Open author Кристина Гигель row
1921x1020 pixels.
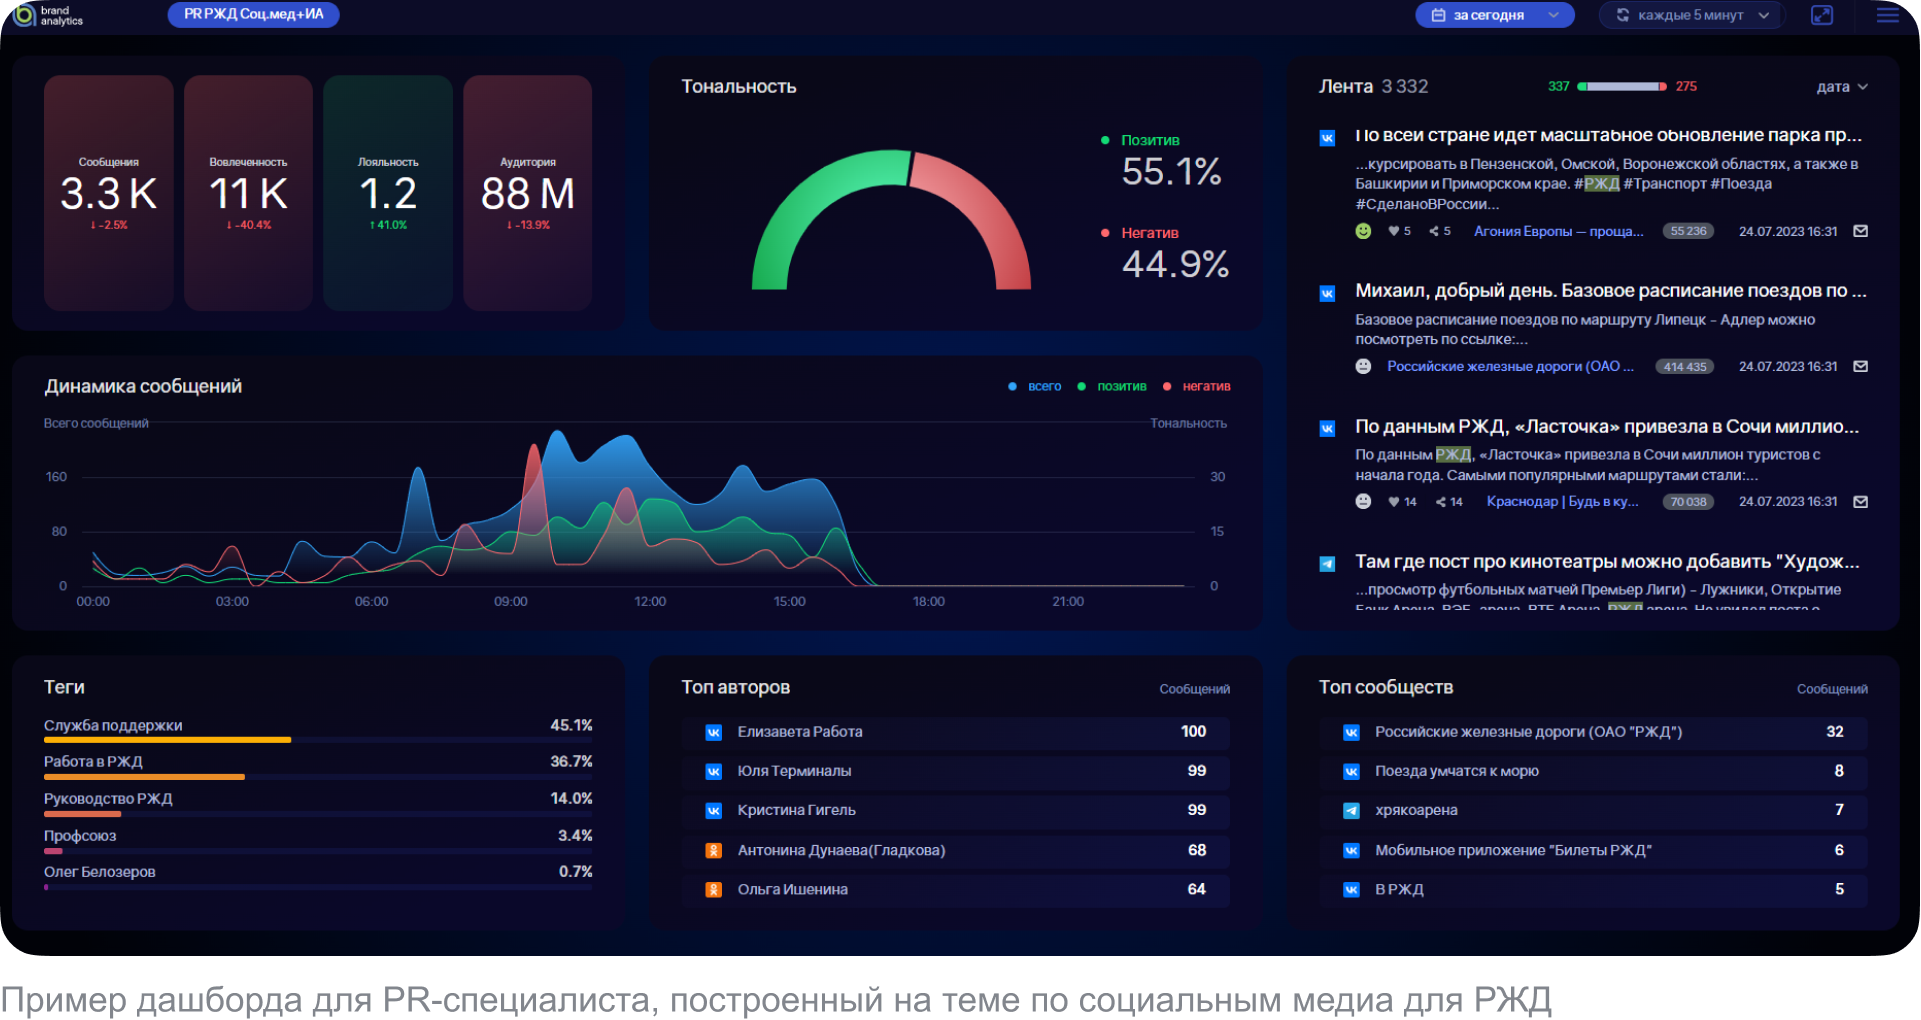tap(956, 810)
